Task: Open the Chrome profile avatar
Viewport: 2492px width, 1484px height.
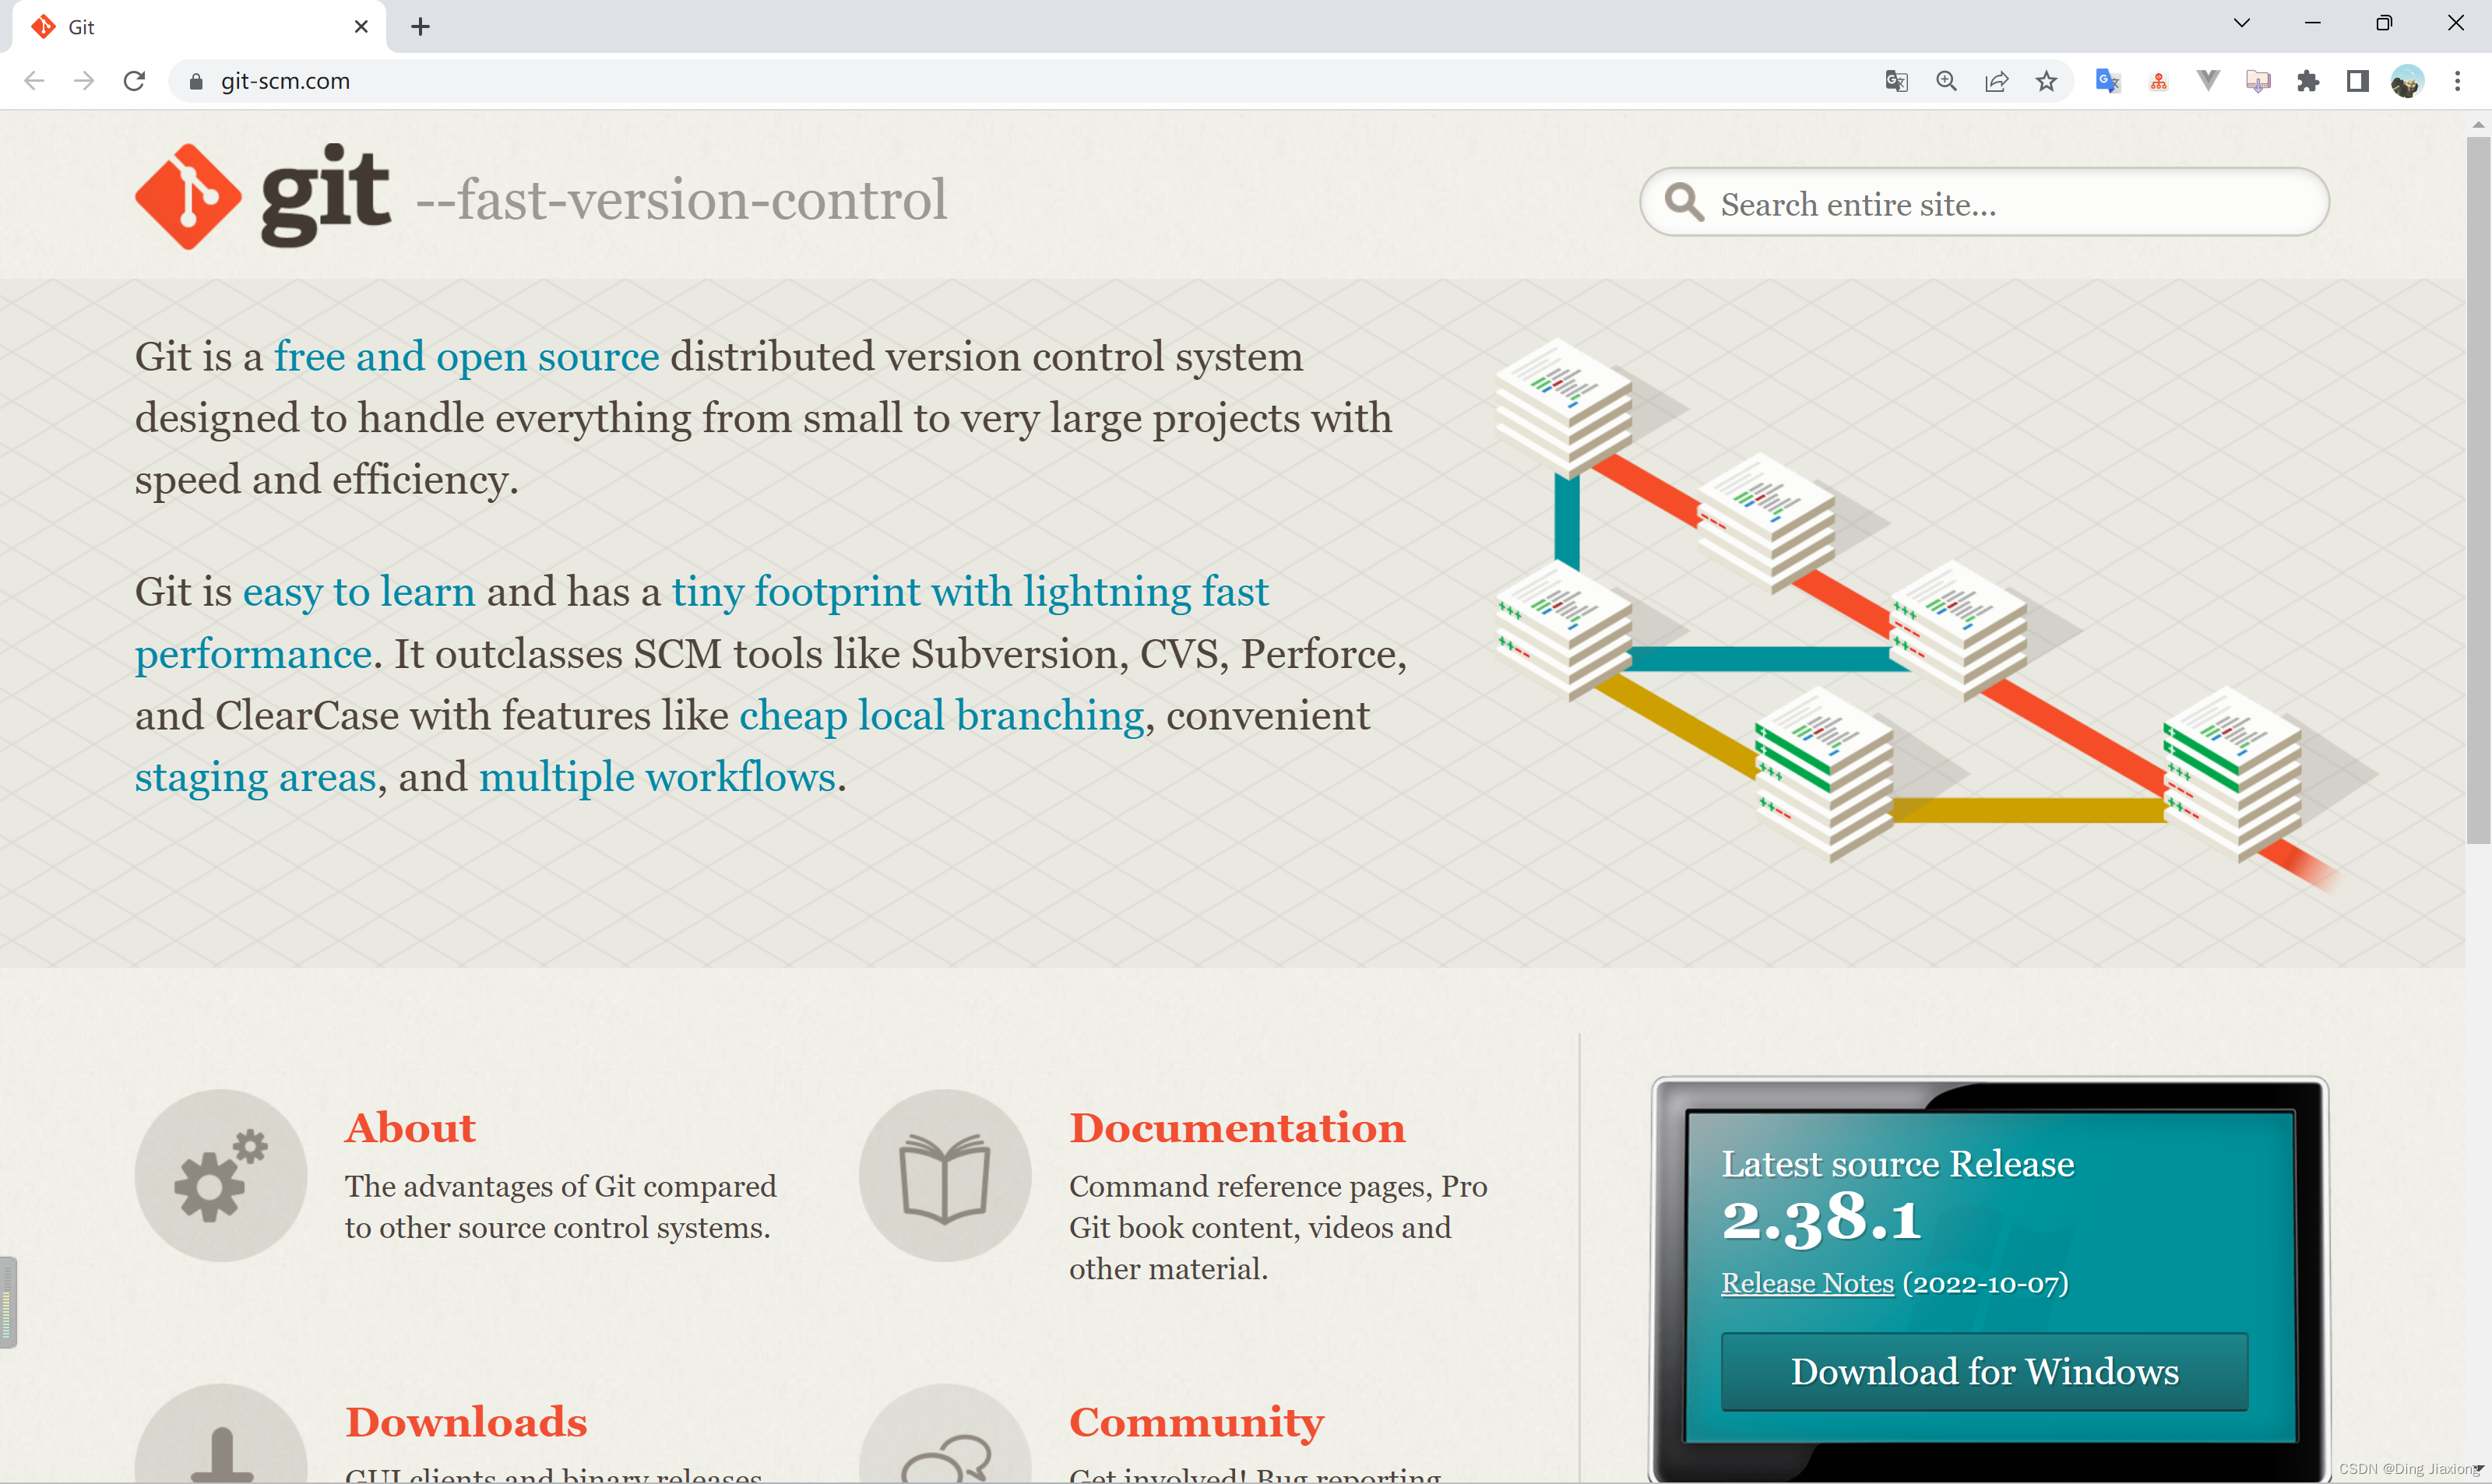Action: tap(2407, 81)
